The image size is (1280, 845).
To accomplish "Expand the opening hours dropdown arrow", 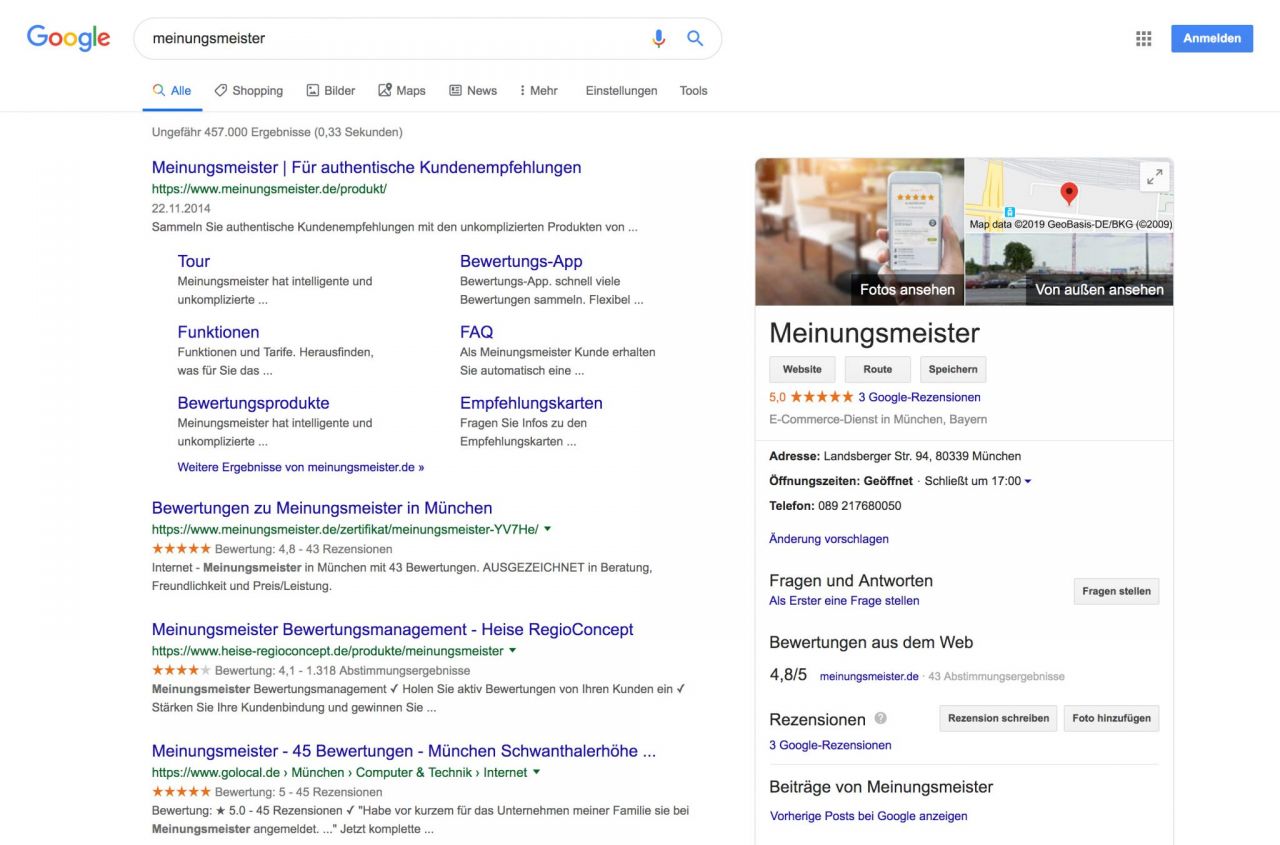I will 1028,482.
